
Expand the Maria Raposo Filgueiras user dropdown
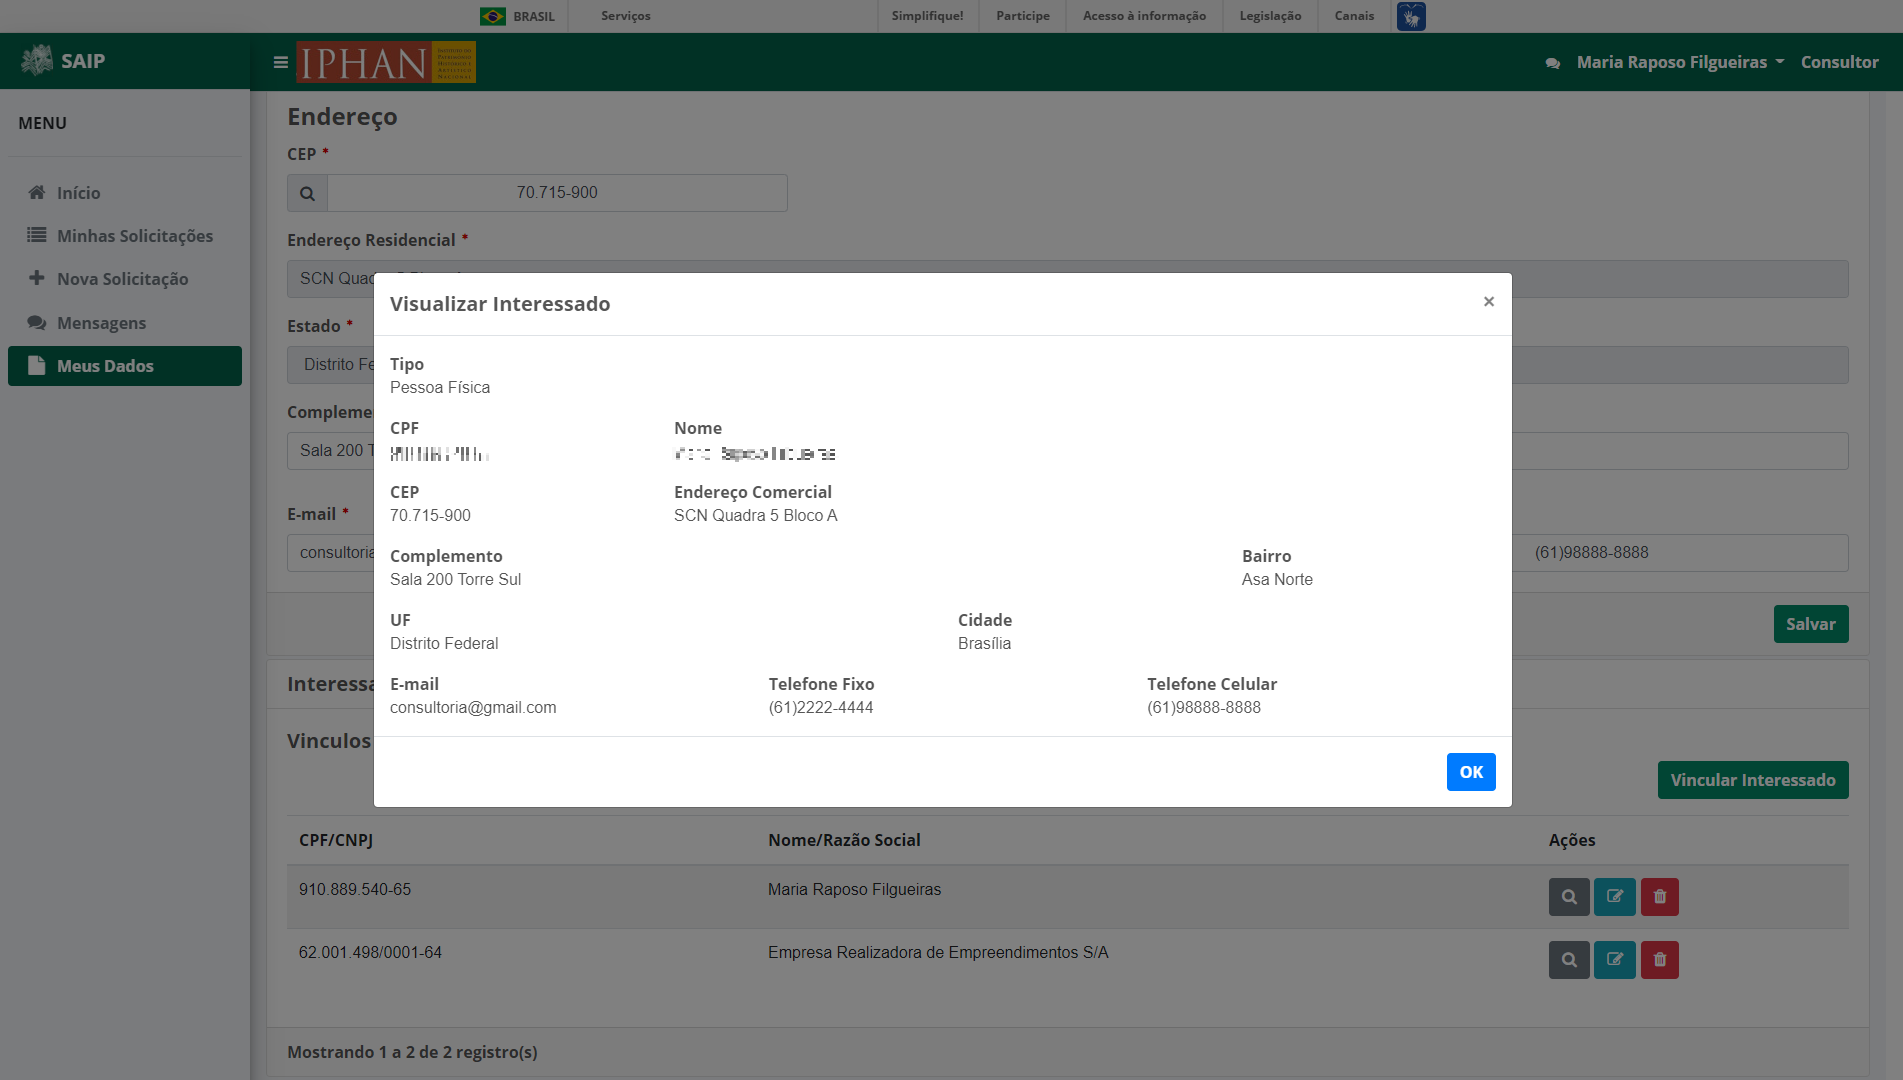click(x=1680, y=62)
